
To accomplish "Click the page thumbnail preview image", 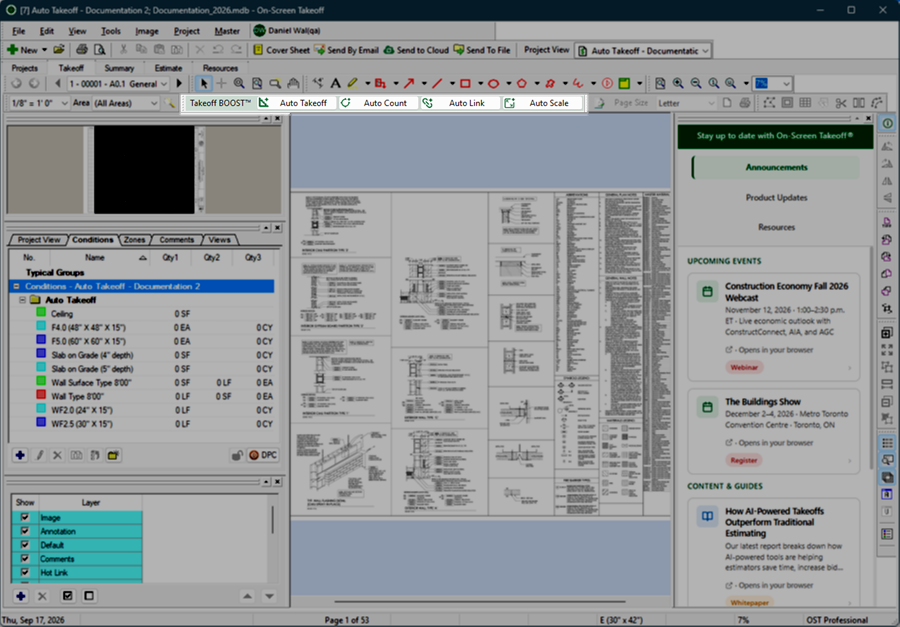I will point(144,169).
